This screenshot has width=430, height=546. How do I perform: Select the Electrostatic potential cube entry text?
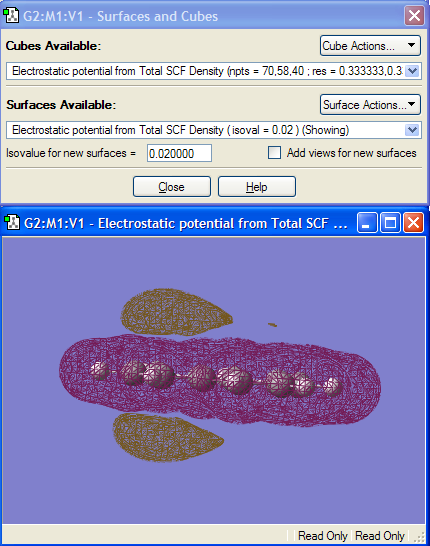pyautogui.click(x=207, y=71)
